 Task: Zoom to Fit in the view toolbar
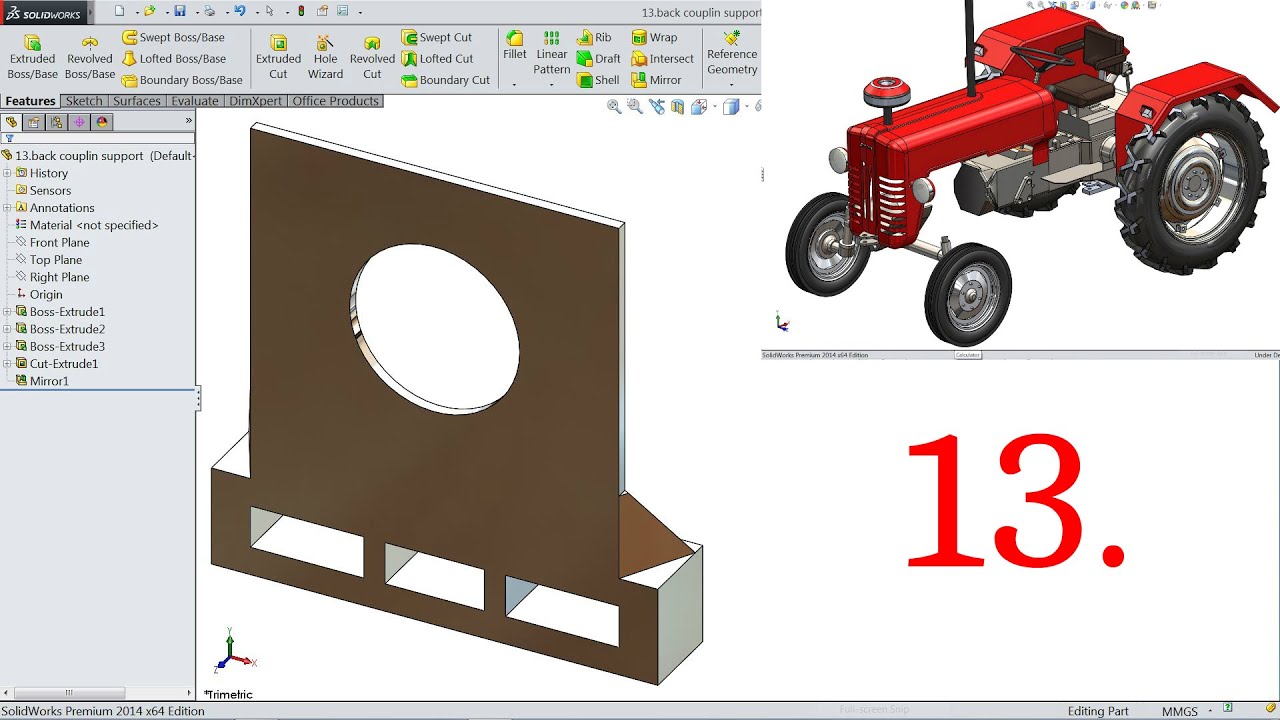[614, 107]
